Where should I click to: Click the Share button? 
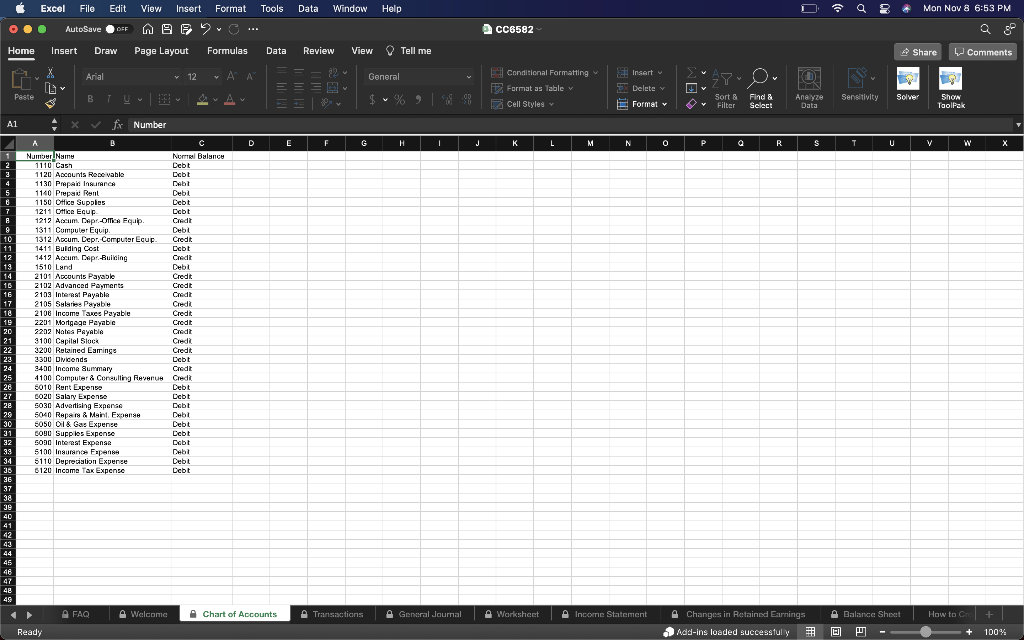coord(918,50)
